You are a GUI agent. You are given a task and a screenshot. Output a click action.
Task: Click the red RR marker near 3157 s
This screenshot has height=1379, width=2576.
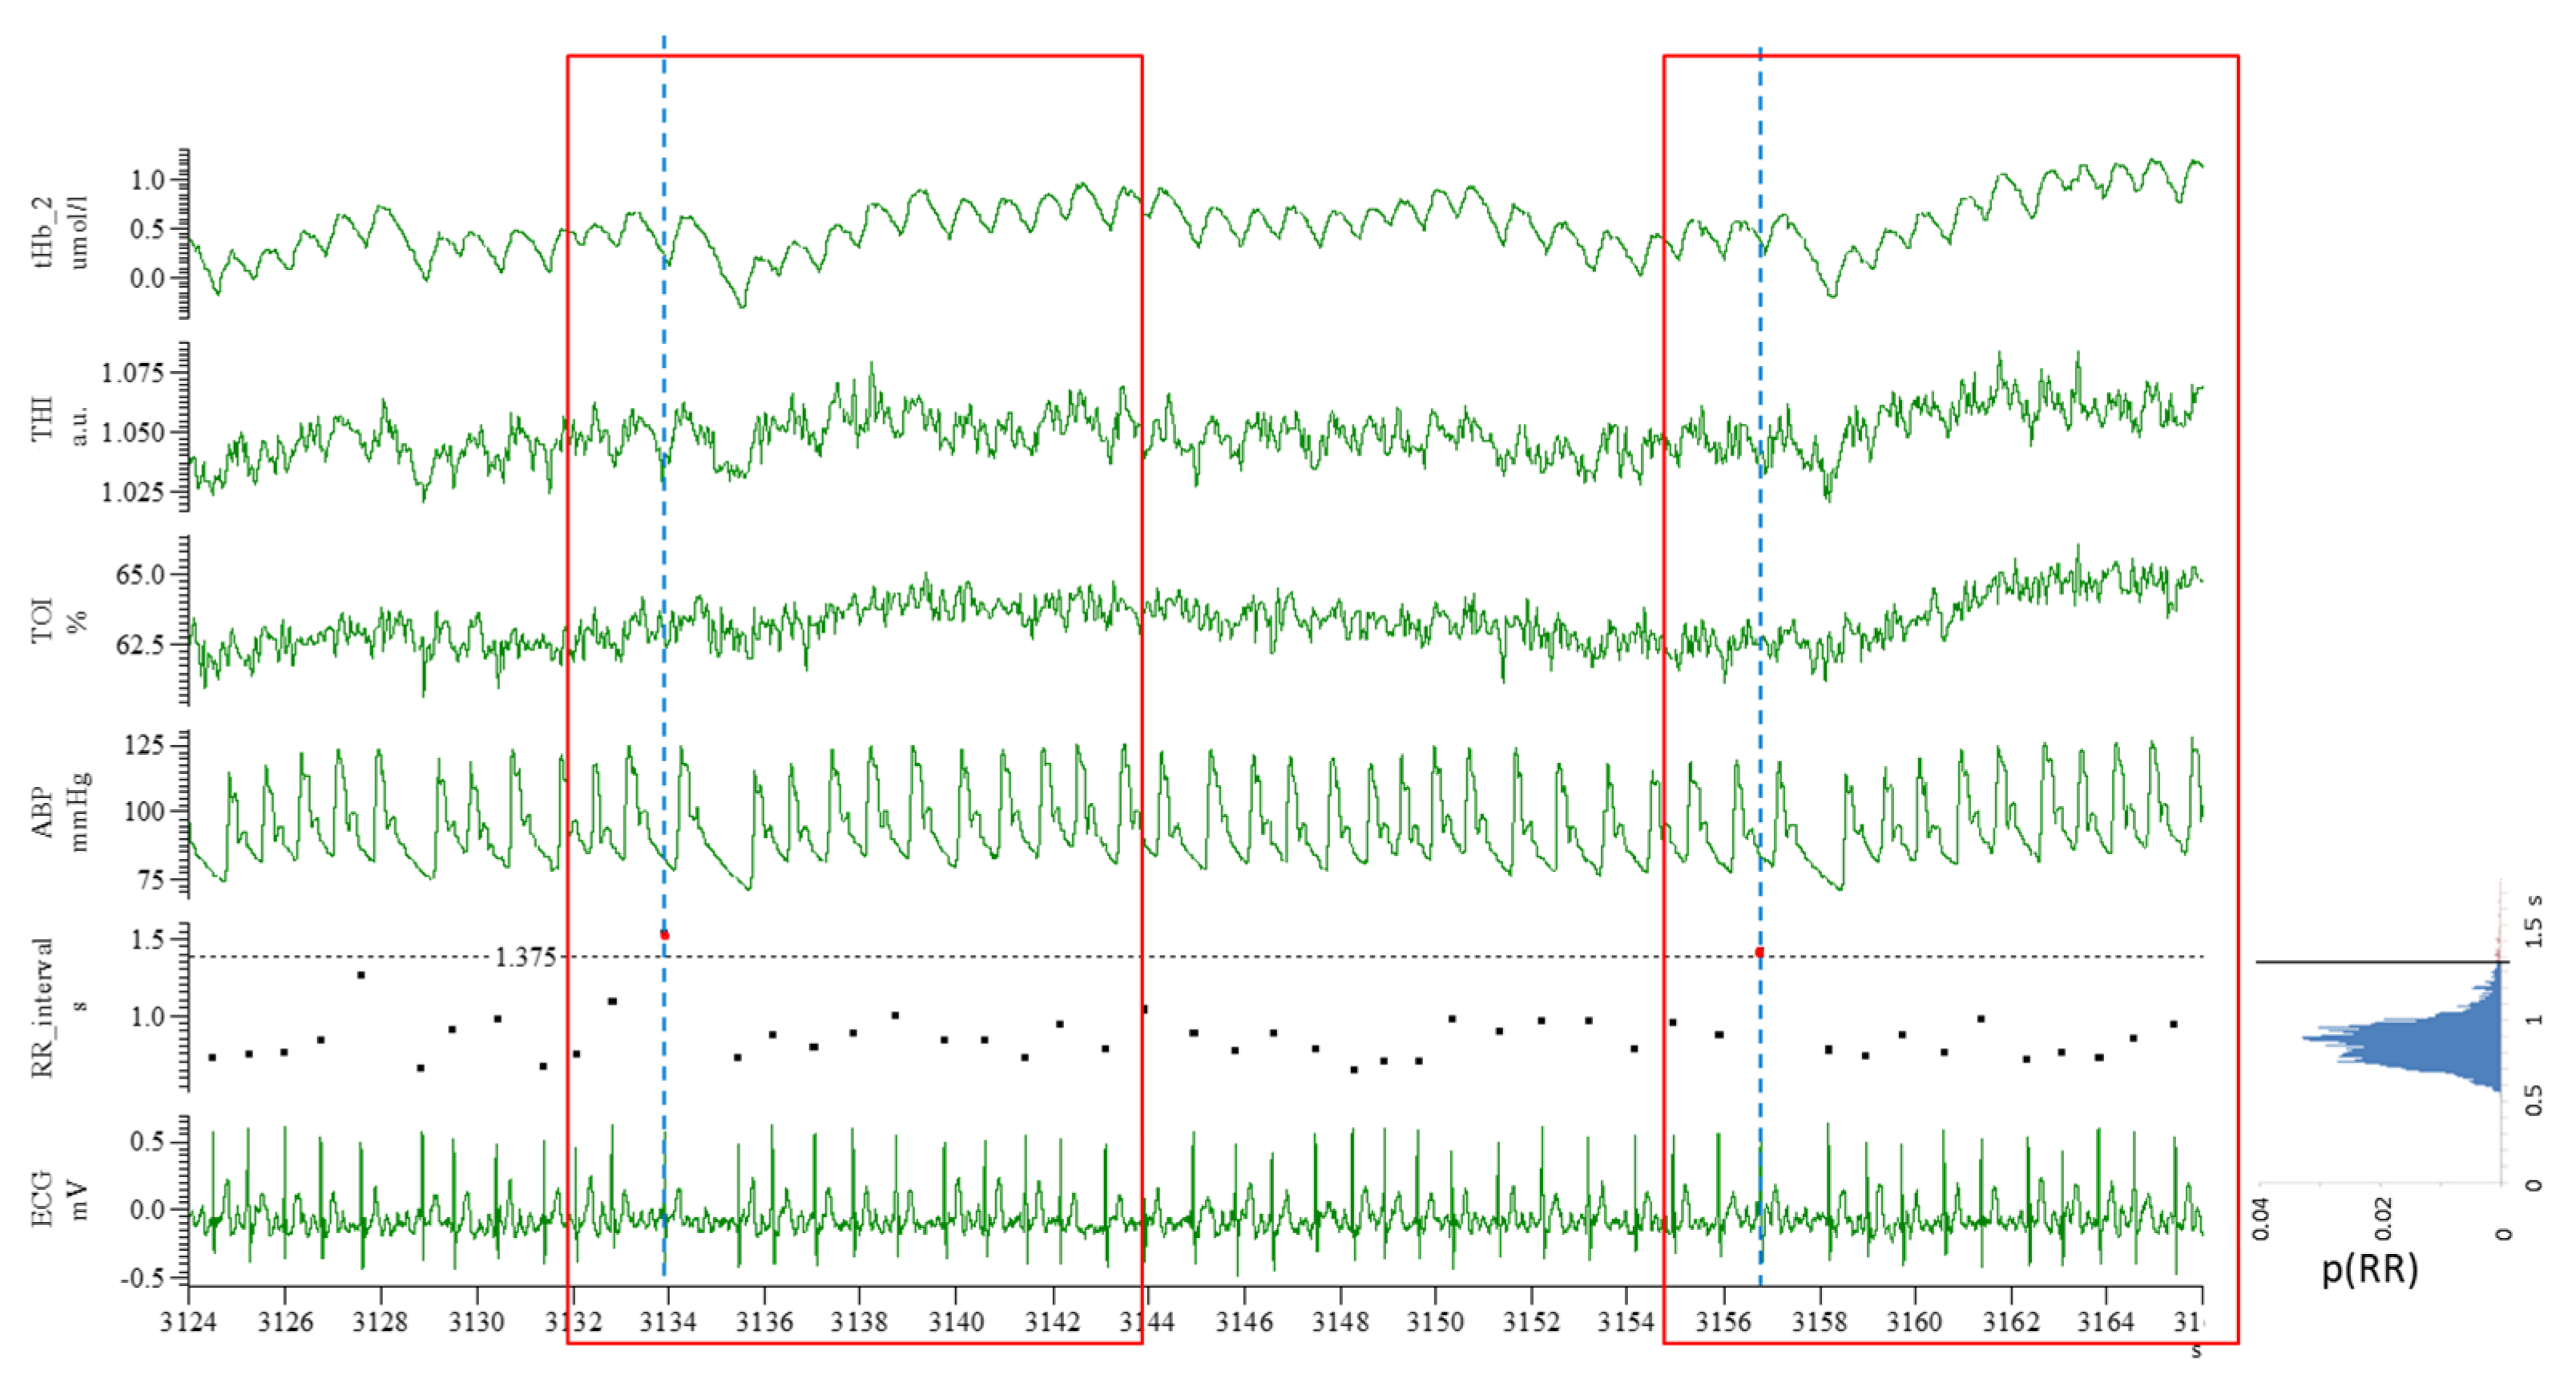point(1759,953)
